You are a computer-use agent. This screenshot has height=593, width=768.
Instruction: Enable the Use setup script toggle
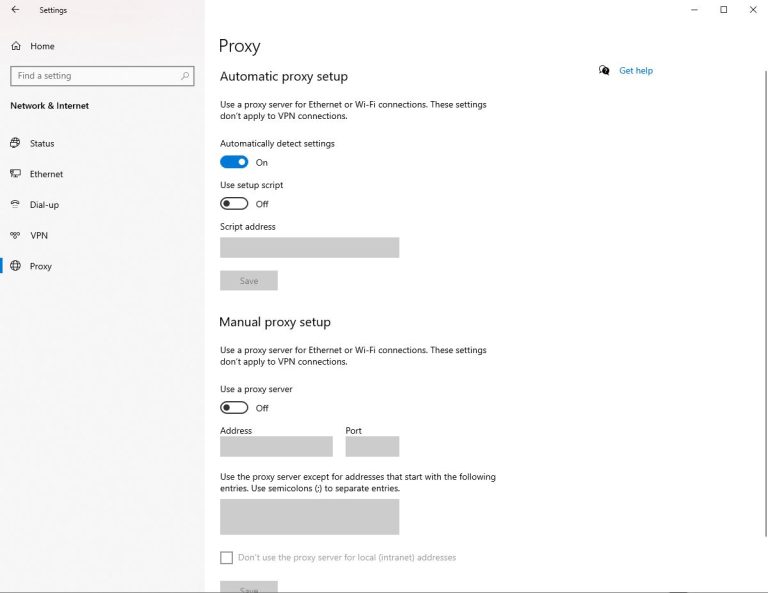(x=234, y=204)
